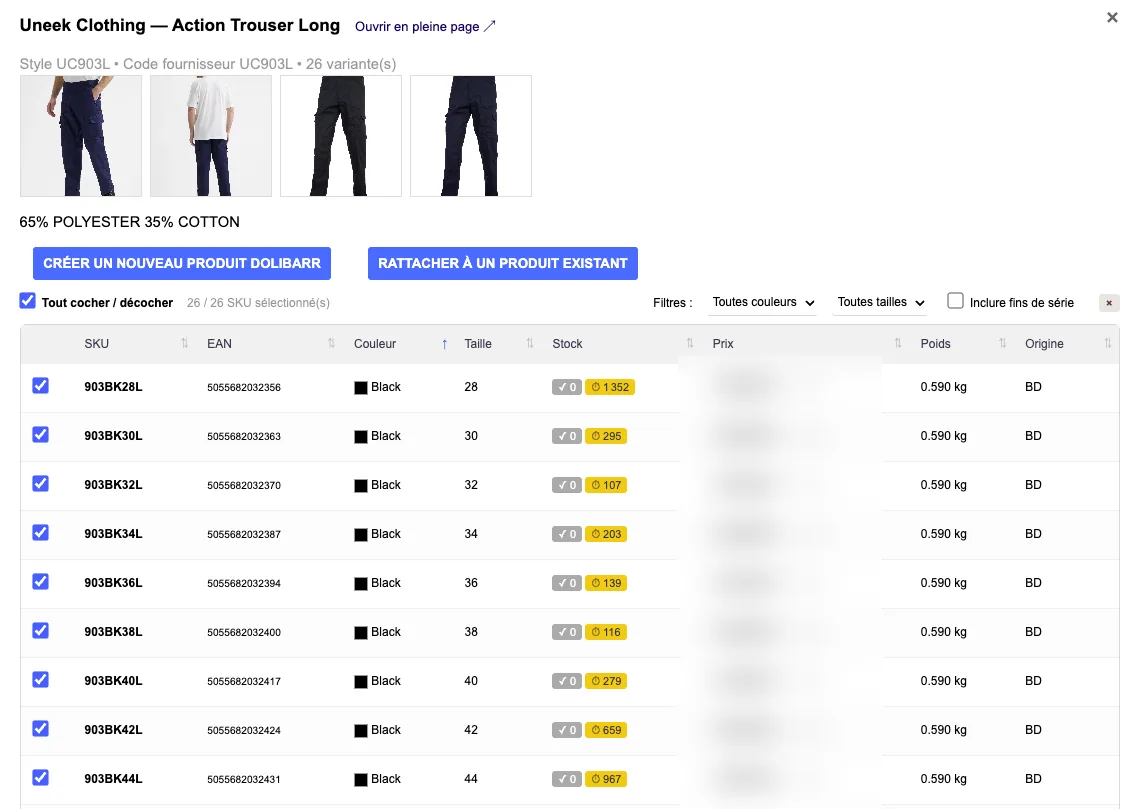Click EAN 5055682032363
Image resolution: width=1131 pixels, height=809 pixels.
tap(244, 436)
